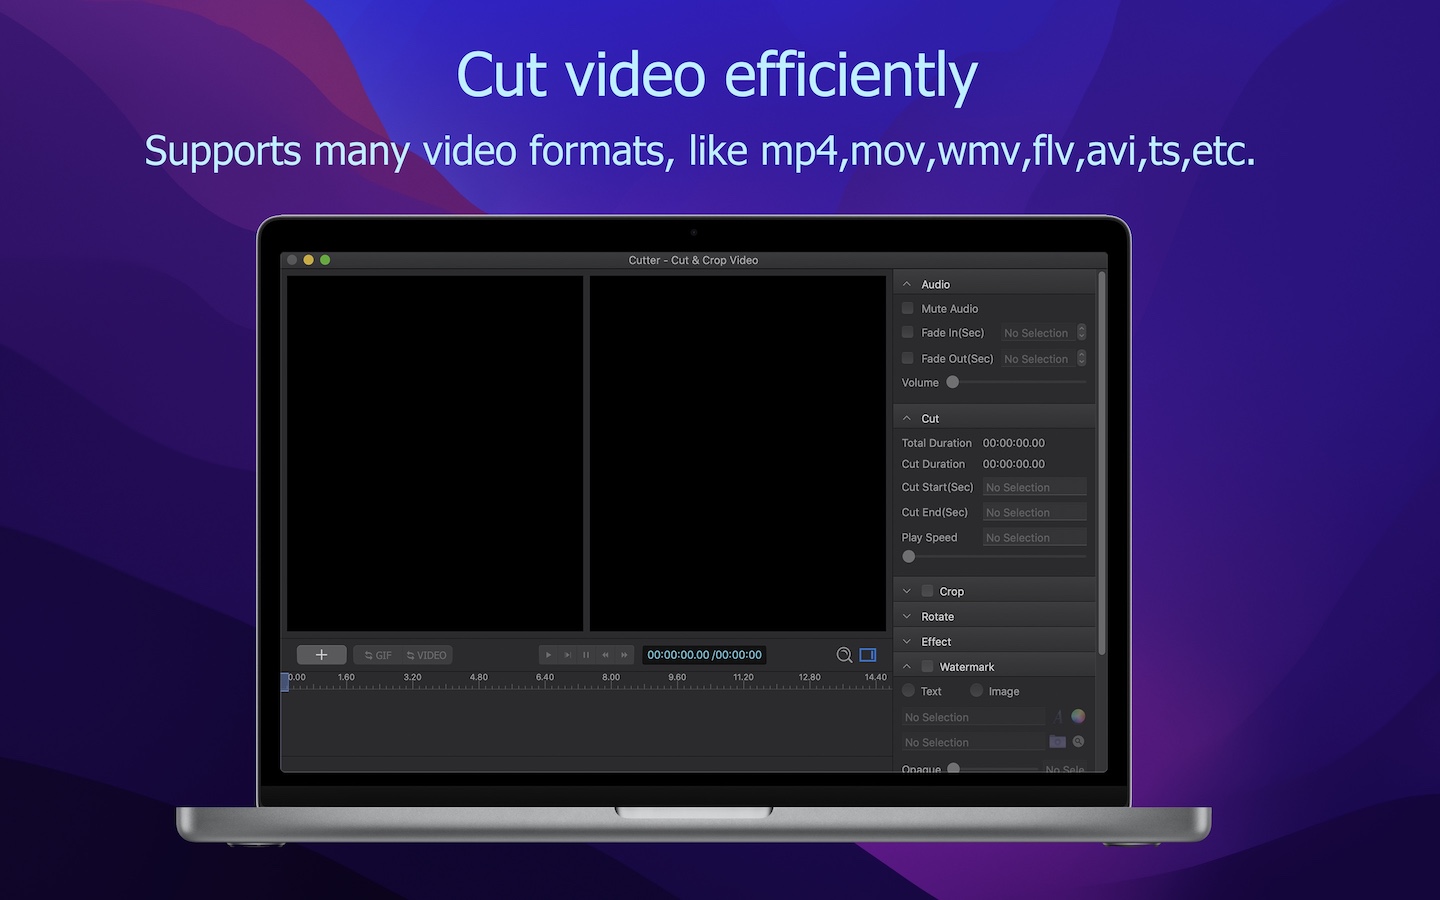The width and height of the screenshot is (1440, 900).
Task: Click the right video preview pane
Action: [738, 453]
